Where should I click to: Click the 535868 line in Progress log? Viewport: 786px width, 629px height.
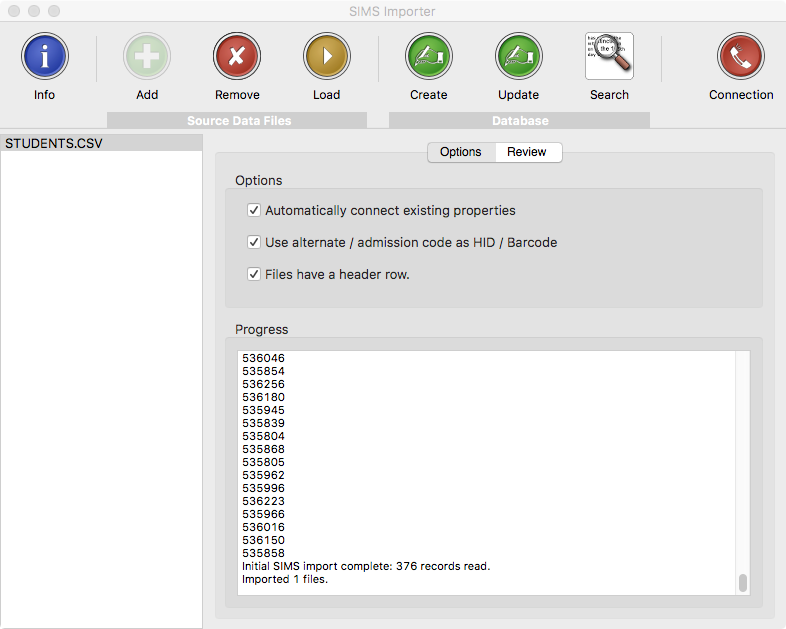(263, 449)
